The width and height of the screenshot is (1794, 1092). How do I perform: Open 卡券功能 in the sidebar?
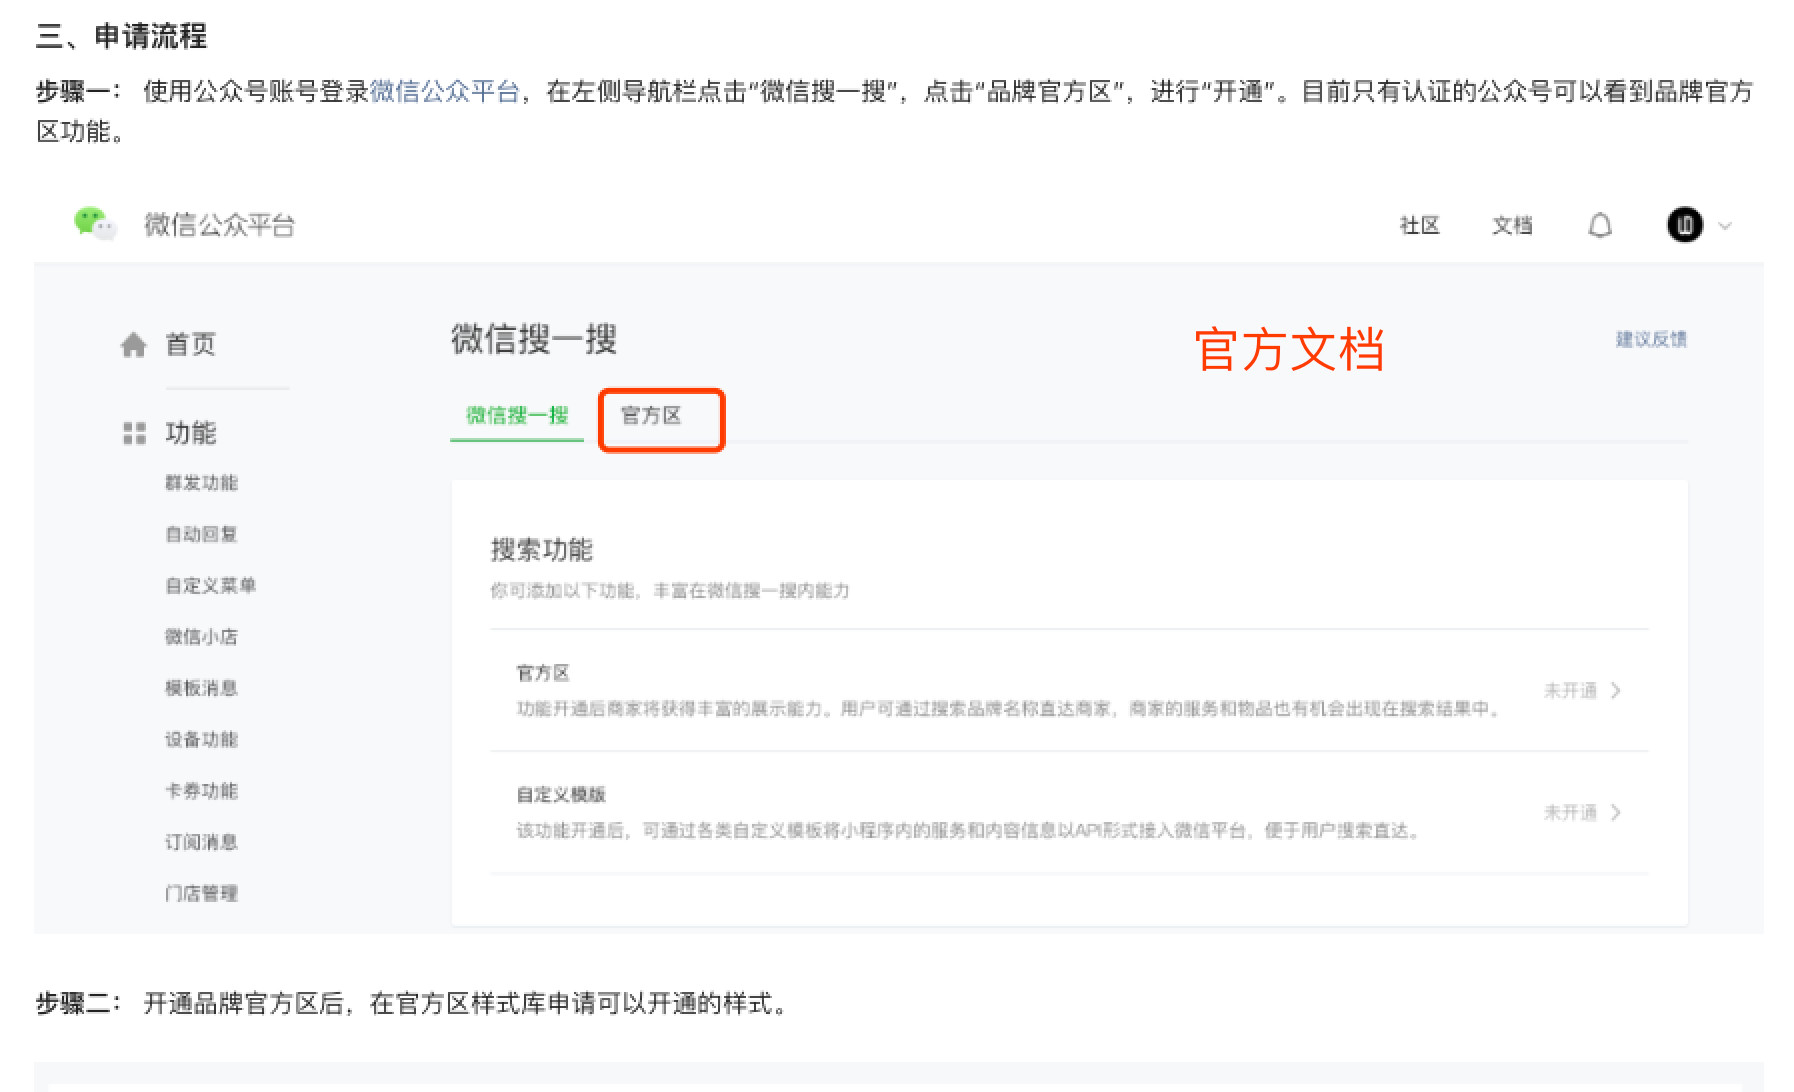(201, 791)
